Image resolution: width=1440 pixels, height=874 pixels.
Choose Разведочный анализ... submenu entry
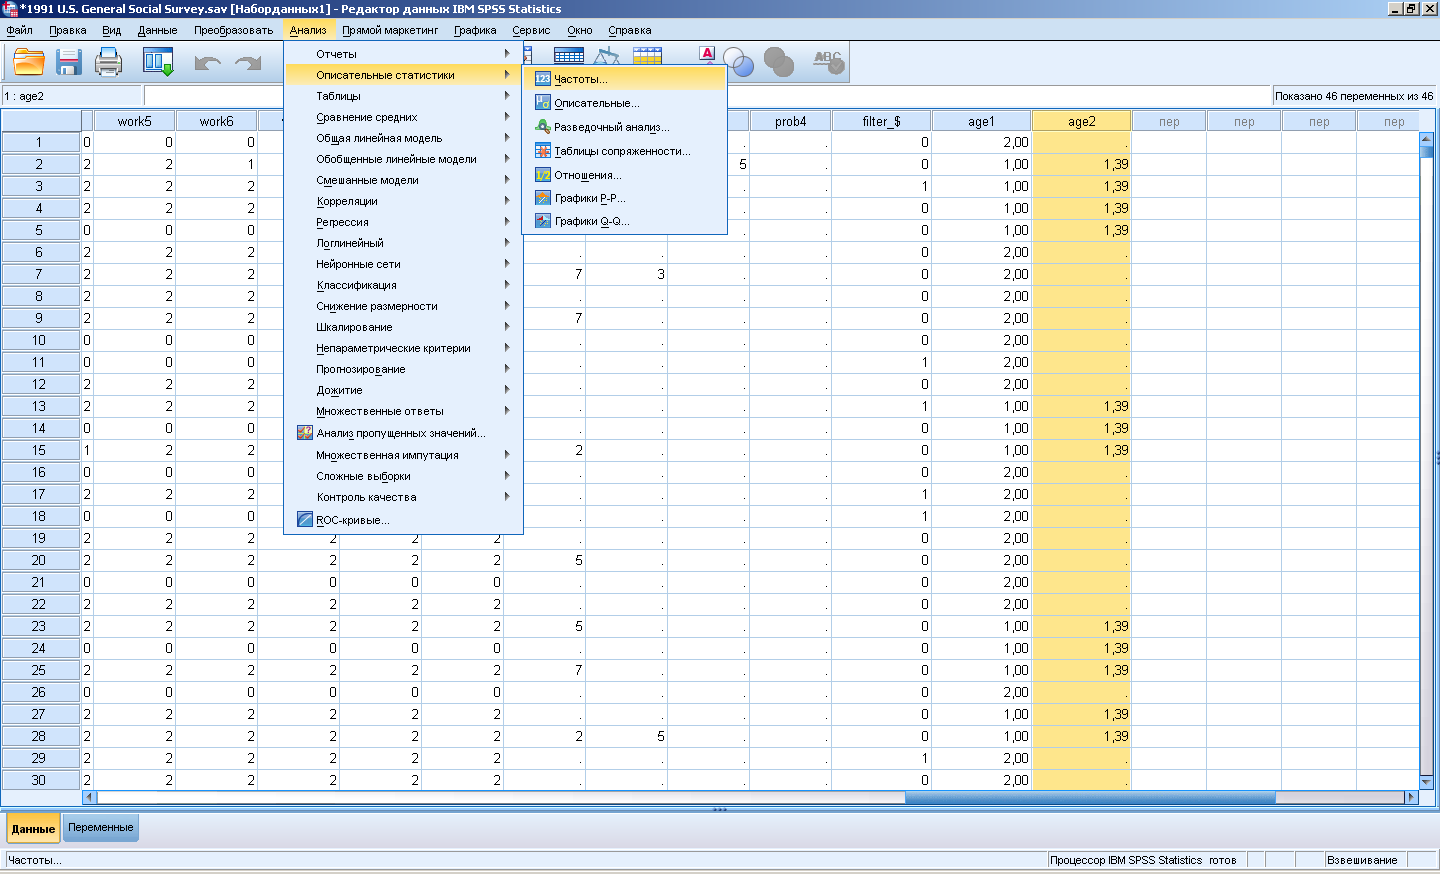[625, 127]
